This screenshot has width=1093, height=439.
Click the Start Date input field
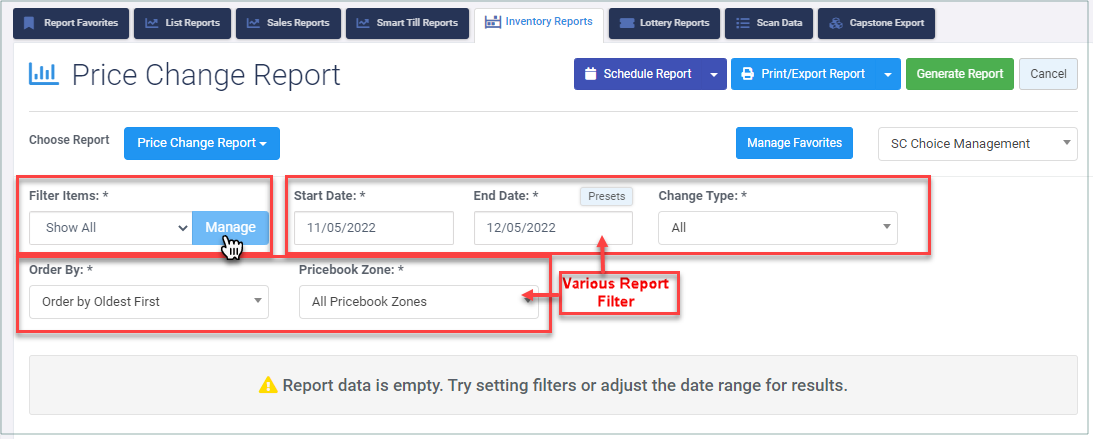click(374, 228)
